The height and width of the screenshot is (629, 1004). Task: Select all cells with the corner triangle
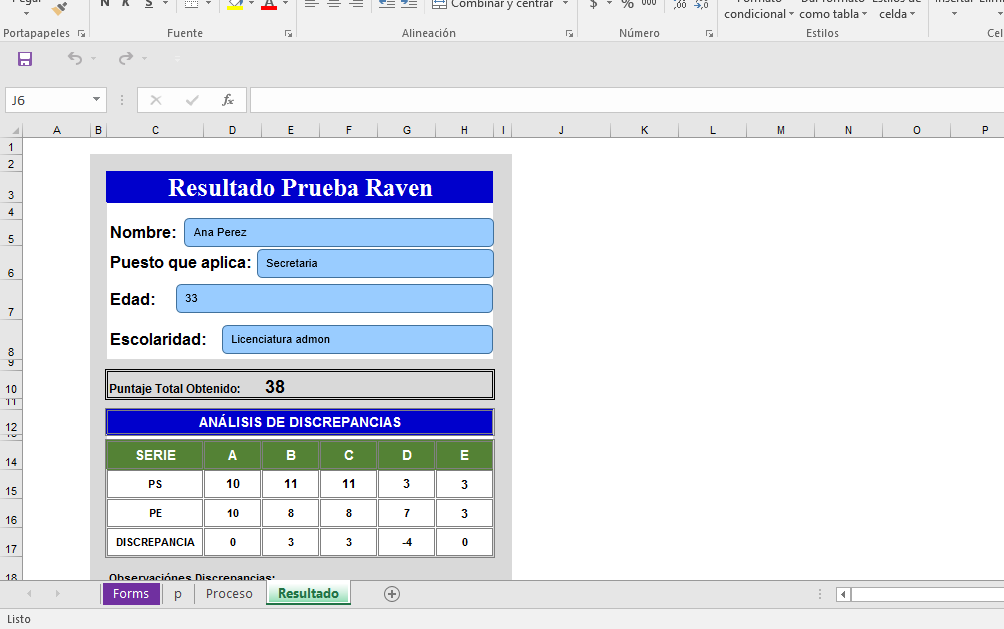click(15, 130)
